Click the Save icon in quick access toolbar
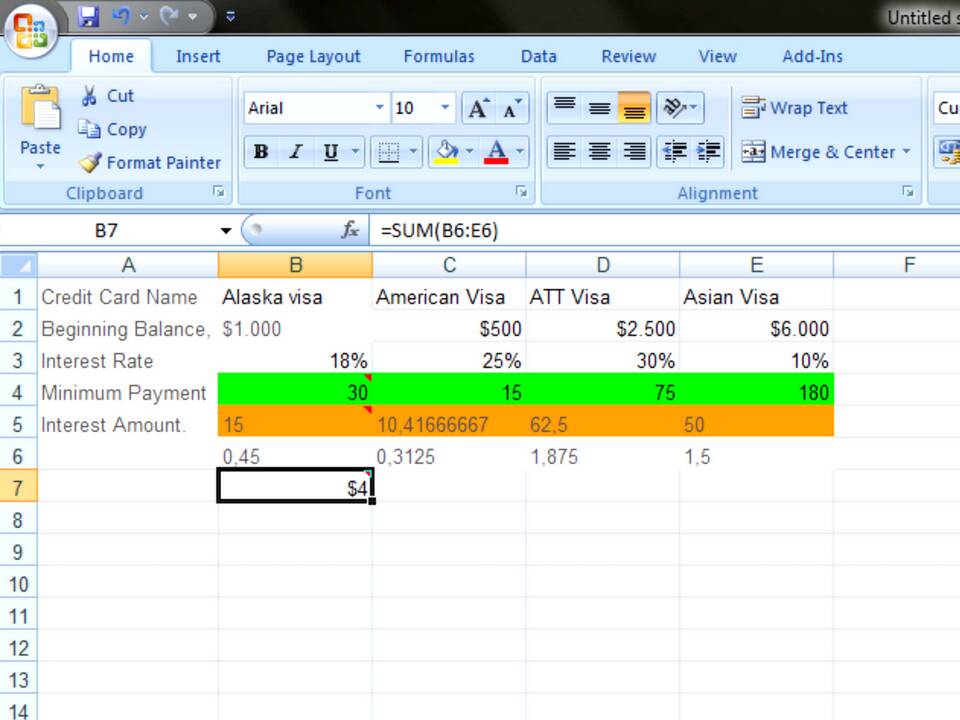The image size is (960, 720). [x=88, y=16]
